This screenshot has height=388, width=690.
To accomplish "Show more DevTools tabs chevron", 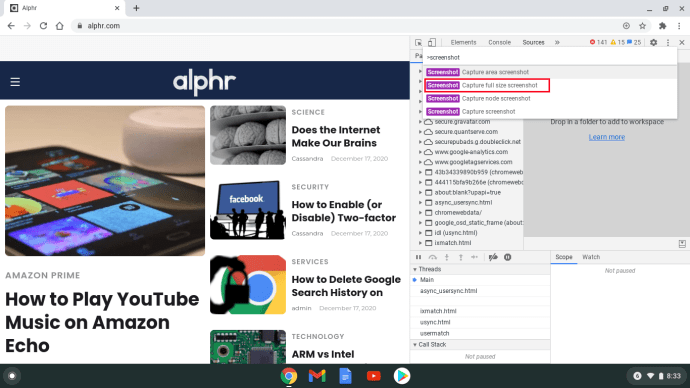I will [557, 42].
